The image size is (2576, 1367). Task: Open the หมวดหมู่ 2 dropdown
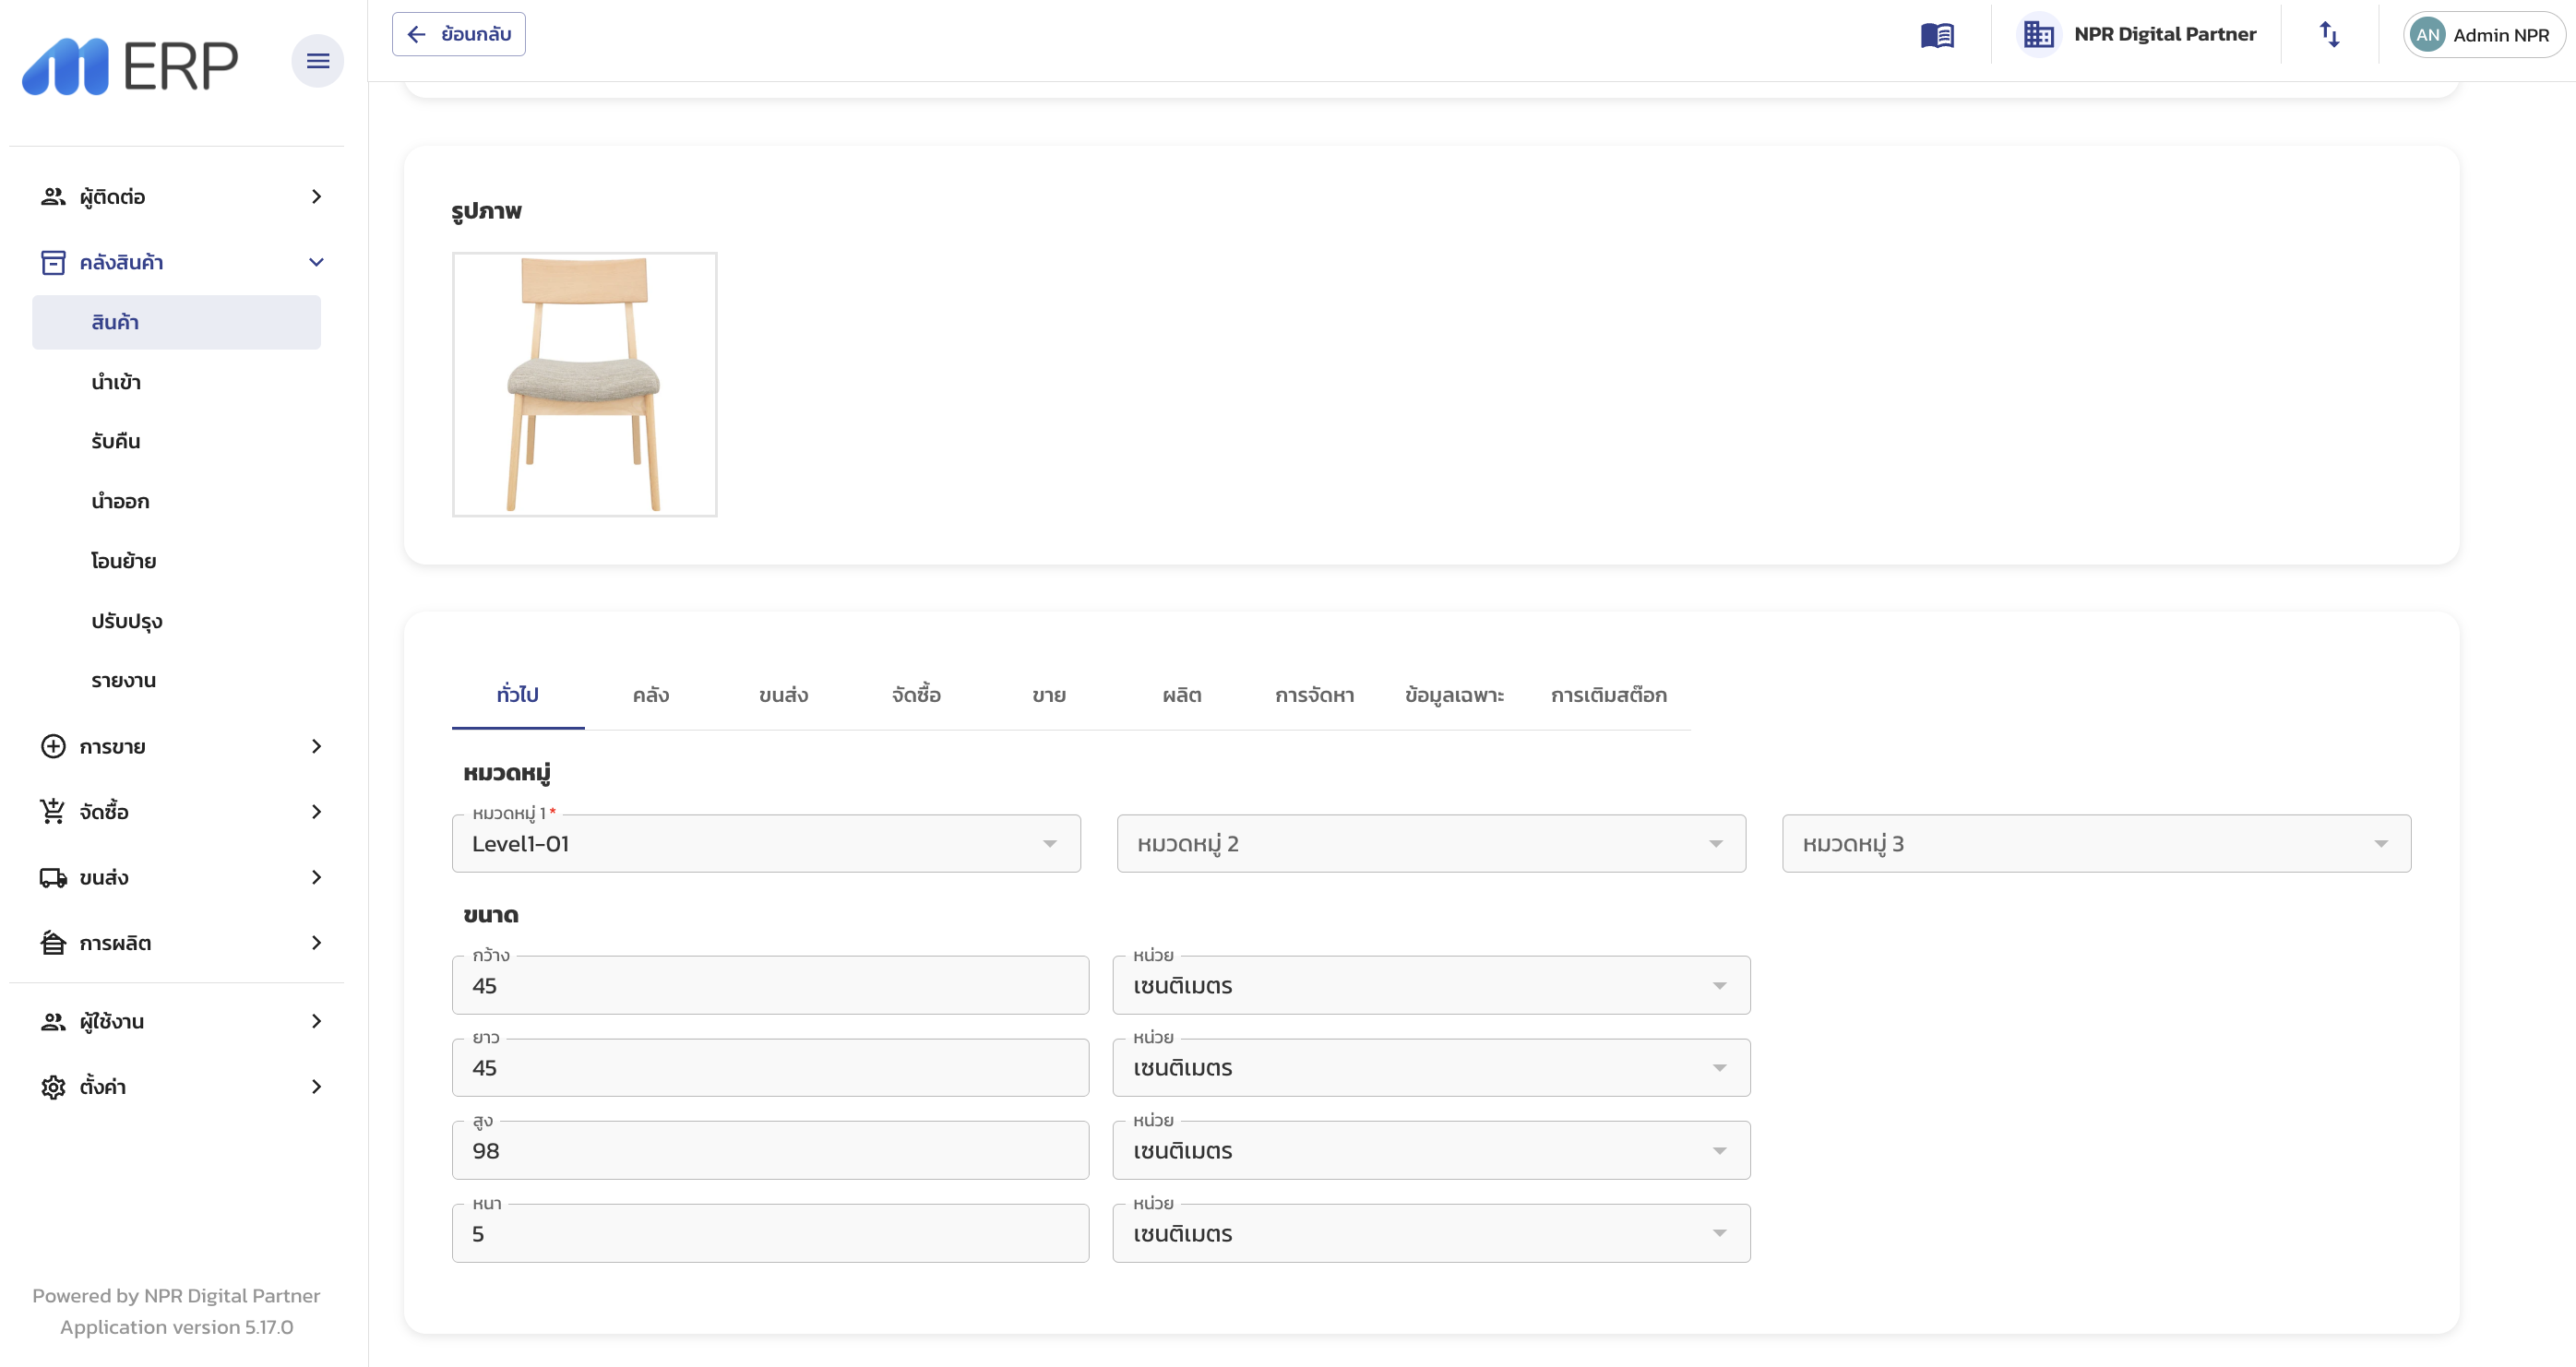coord(1430,843)
